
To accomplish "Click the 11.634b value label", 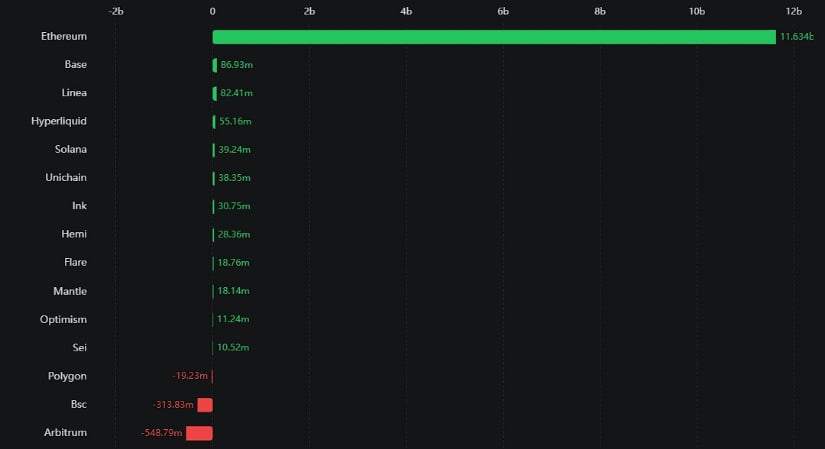I will click(797, 37).
